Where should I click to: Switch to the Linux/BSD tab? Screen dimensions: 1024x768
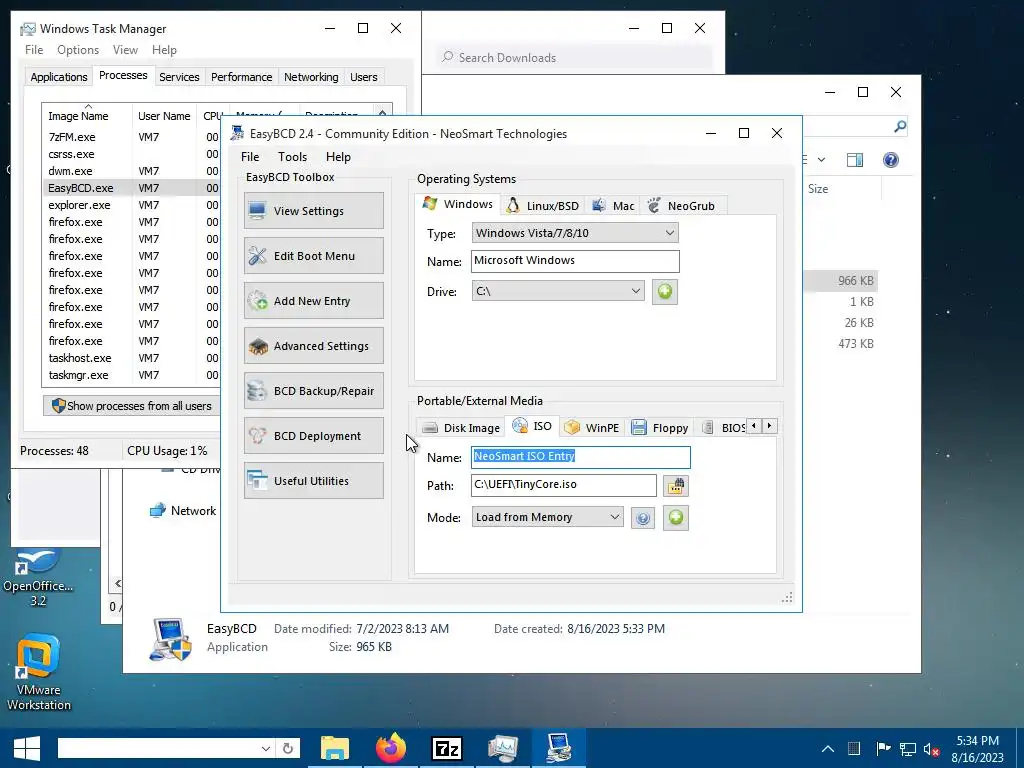(543, 206)
